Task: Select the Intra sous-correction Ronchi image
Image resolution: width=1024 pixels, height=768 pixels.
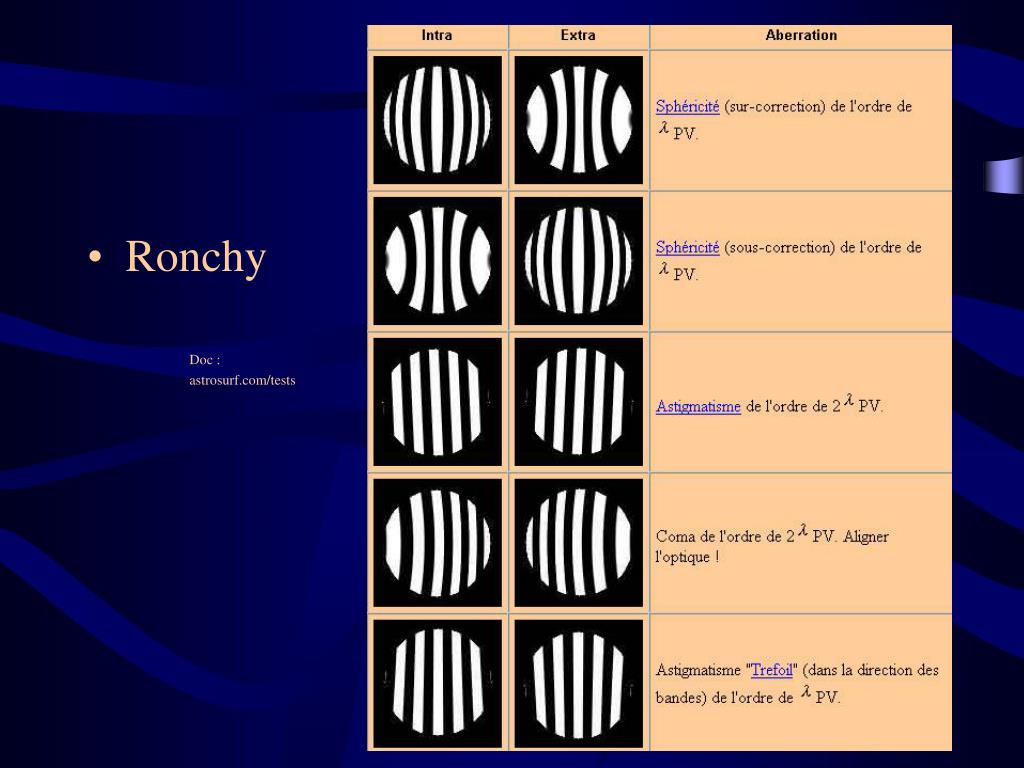Action: tap(438, 261)
